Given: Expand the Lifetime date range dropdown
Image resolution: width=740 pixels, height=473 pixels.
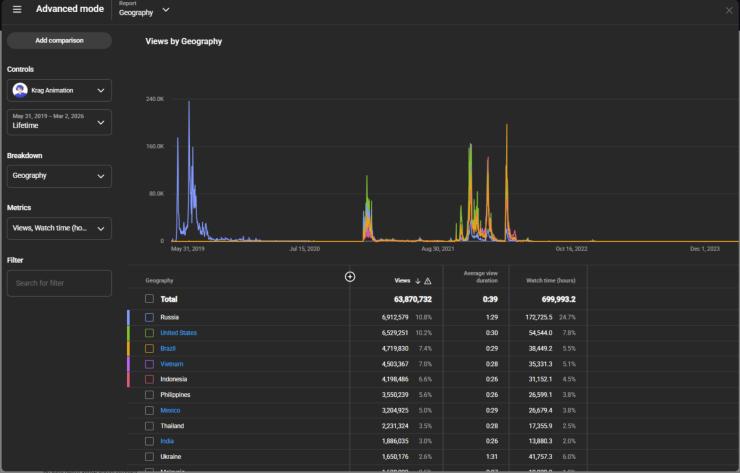Looking at the screenshot, I should (59, 122).
